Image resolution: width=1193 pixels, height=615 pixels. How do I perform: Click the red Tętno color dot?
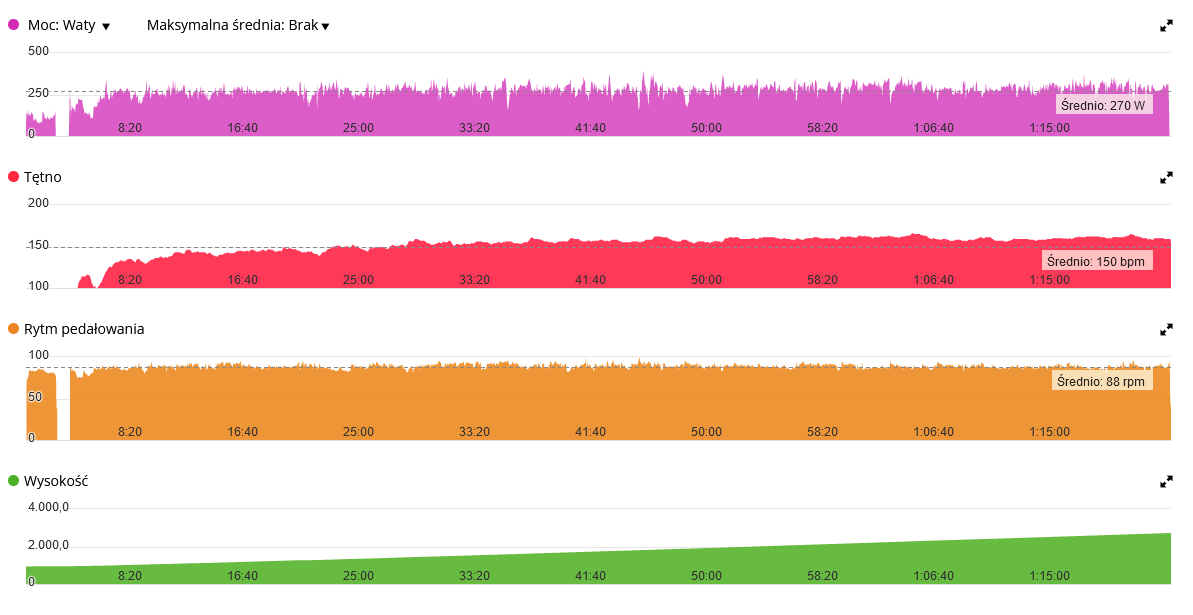14,177
